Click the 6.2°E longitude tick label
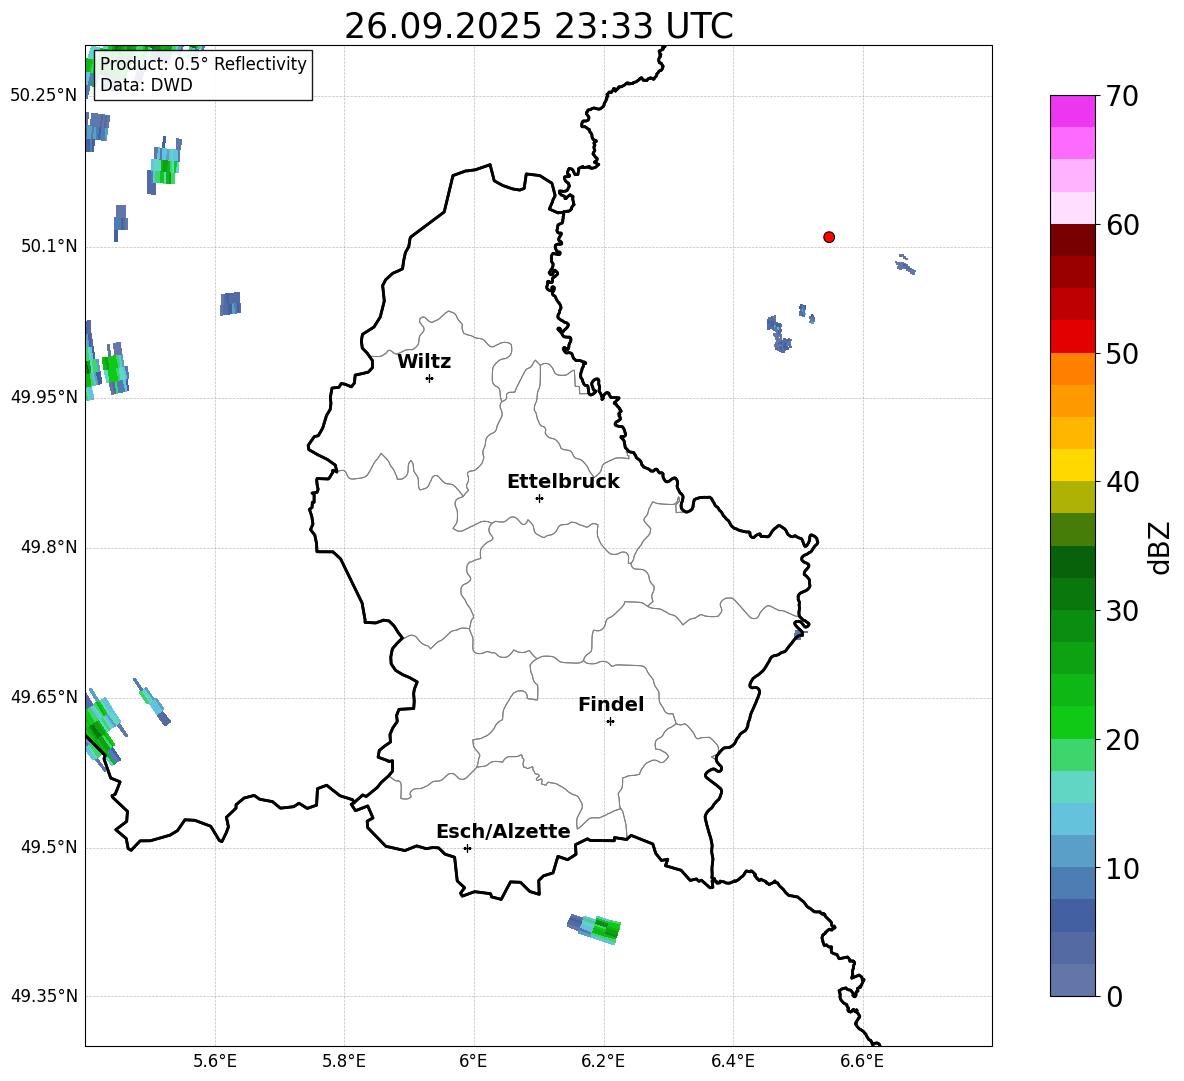Image resolution: width=1184 pixels, height=1081 pixels. pos(603,1061)
